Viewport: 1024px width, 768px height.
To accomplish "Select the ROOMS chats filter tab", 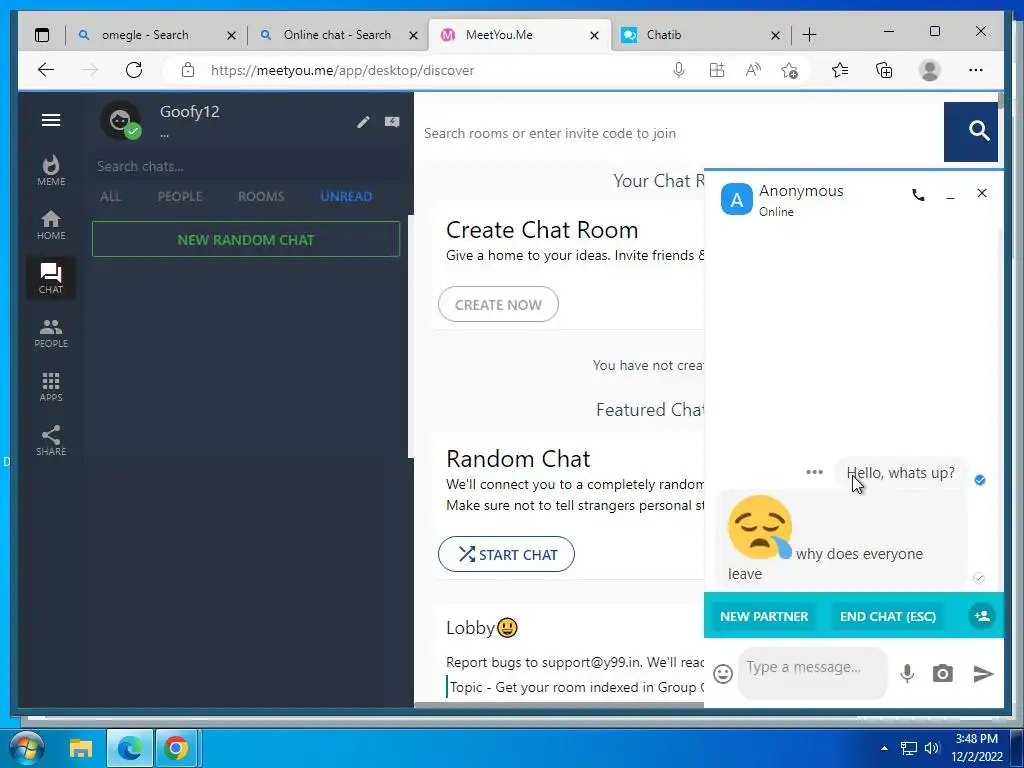I will [261, 197].
